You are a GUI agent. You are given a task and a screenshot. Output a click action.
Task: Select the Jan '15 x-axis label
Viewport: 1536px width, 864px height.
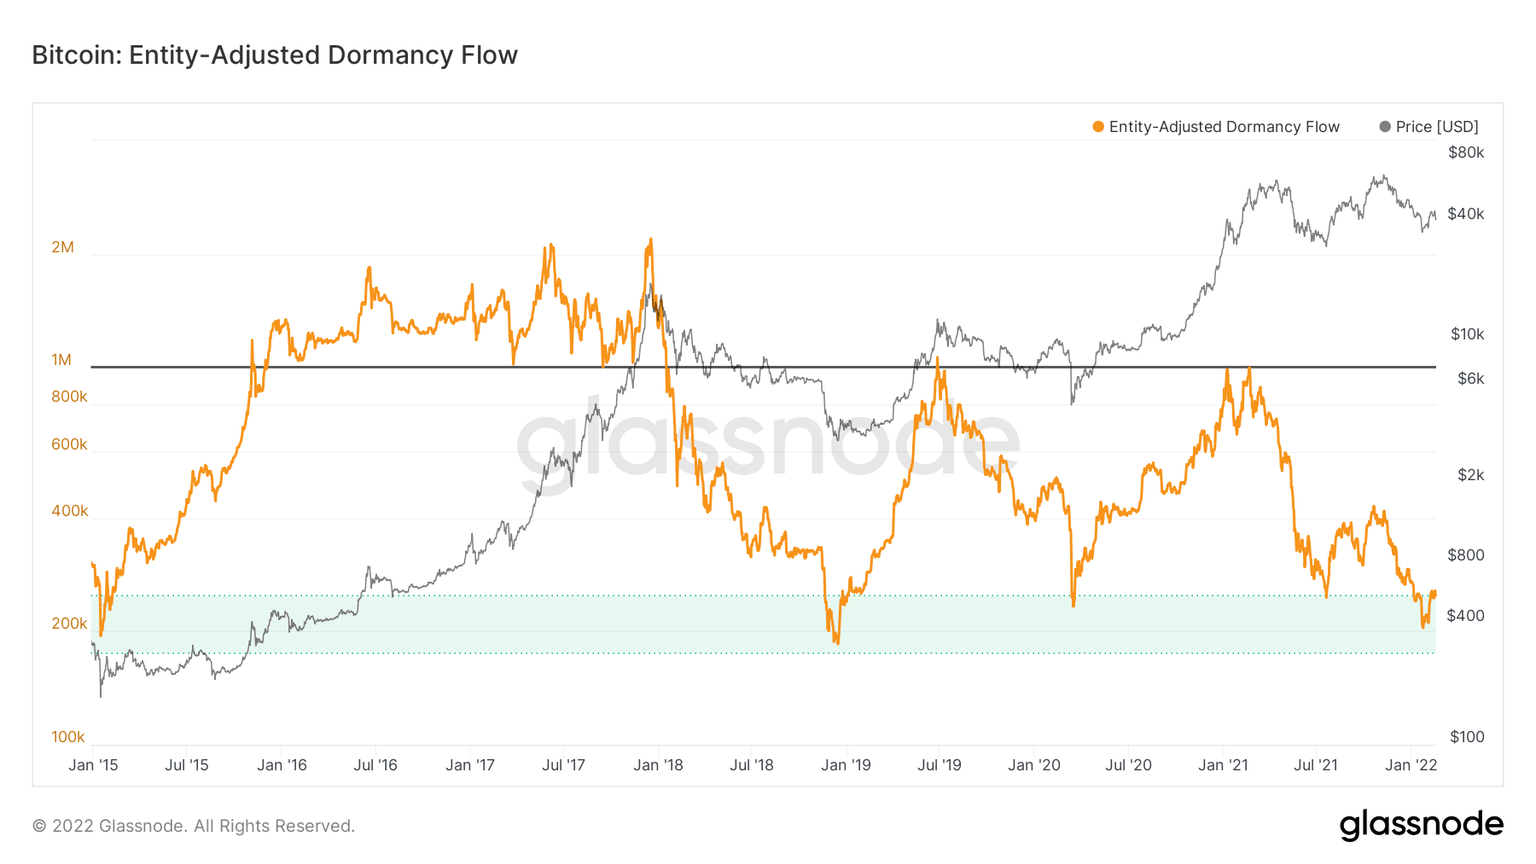pos(93,765)
